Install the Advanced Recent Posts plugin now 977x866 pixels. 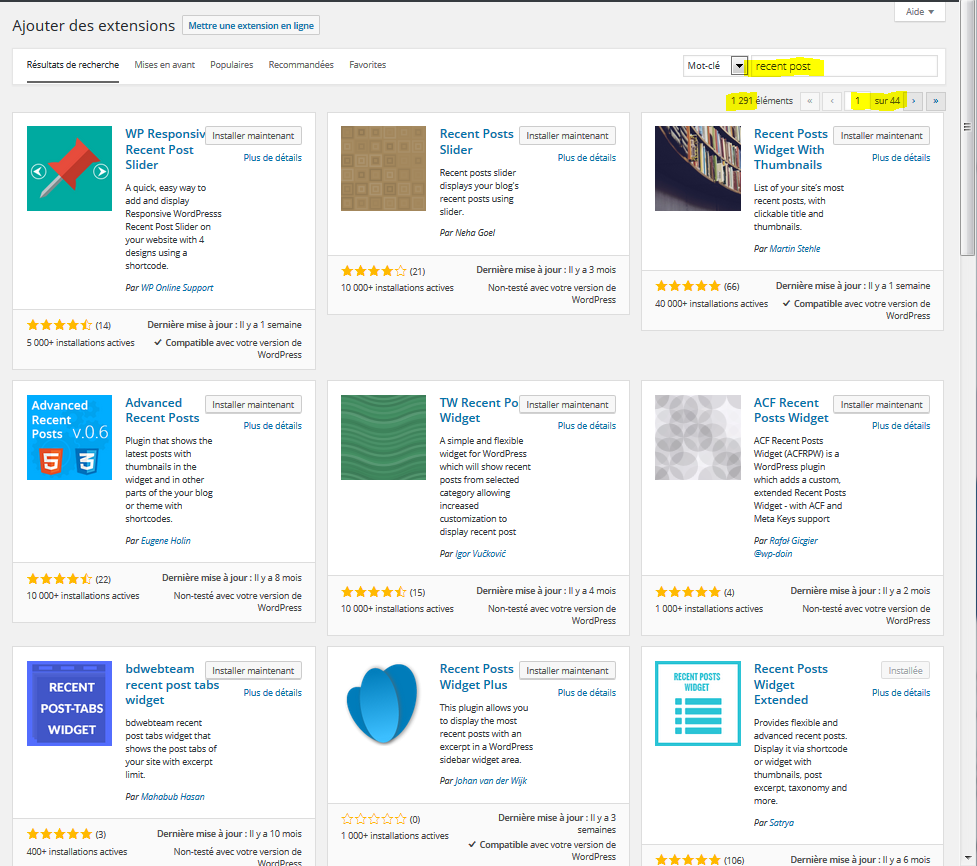pyautogui.click(x=253, y=405)
